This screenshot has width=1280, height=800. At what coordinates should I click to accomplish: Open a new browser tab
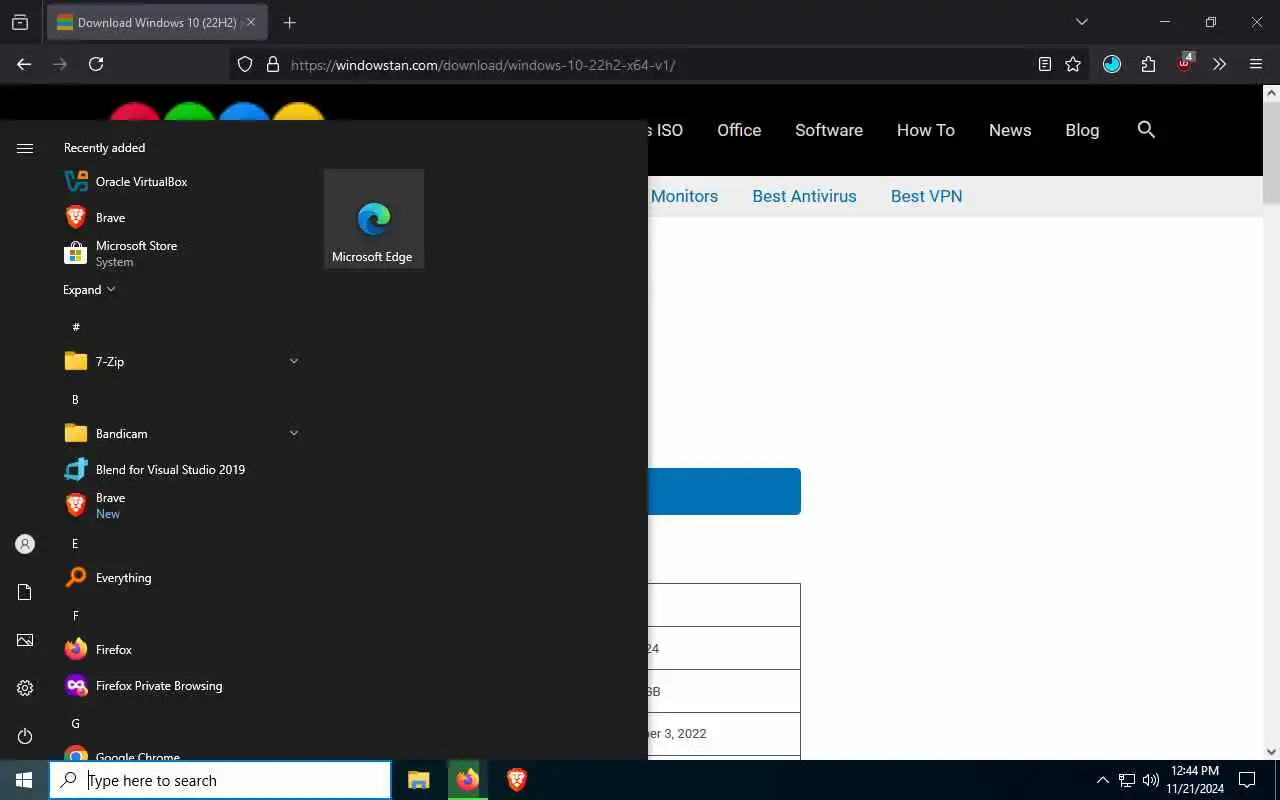[290, 22]
